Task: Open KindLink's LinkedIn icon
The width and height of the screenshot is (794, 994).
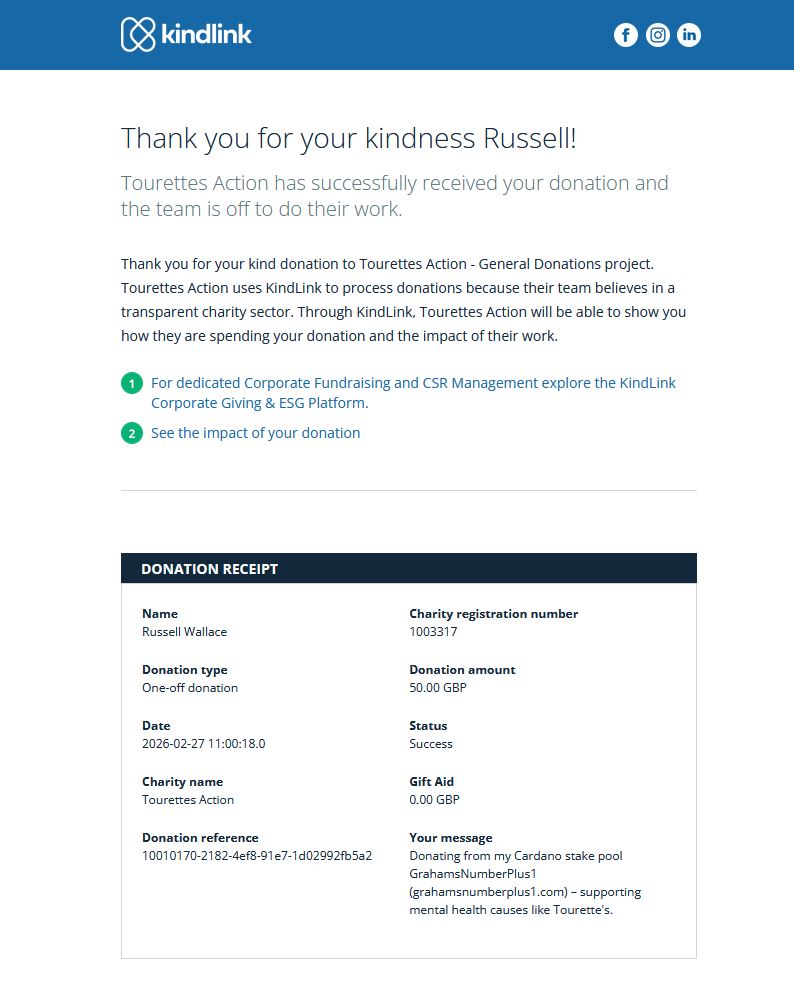Action: (x=688, y=34)
